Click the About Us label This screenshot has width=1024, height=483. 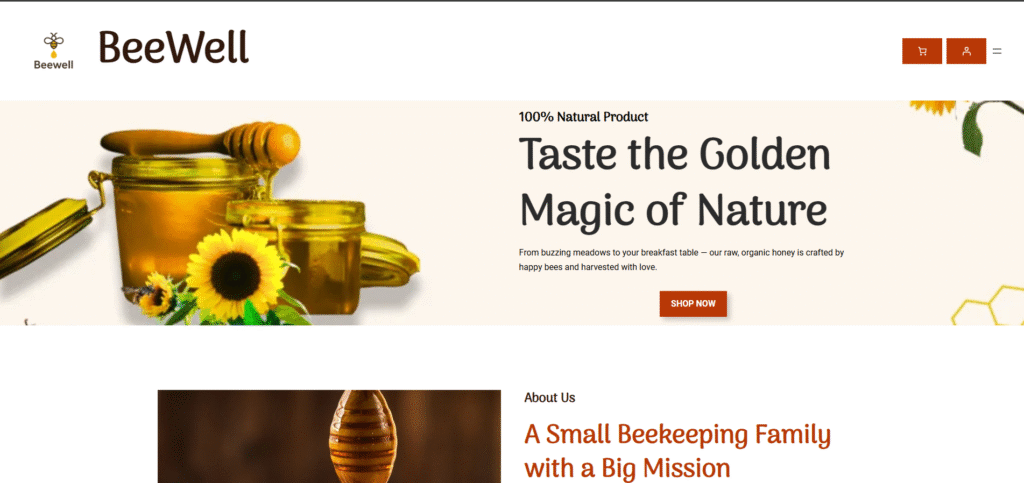coord(549,397)
